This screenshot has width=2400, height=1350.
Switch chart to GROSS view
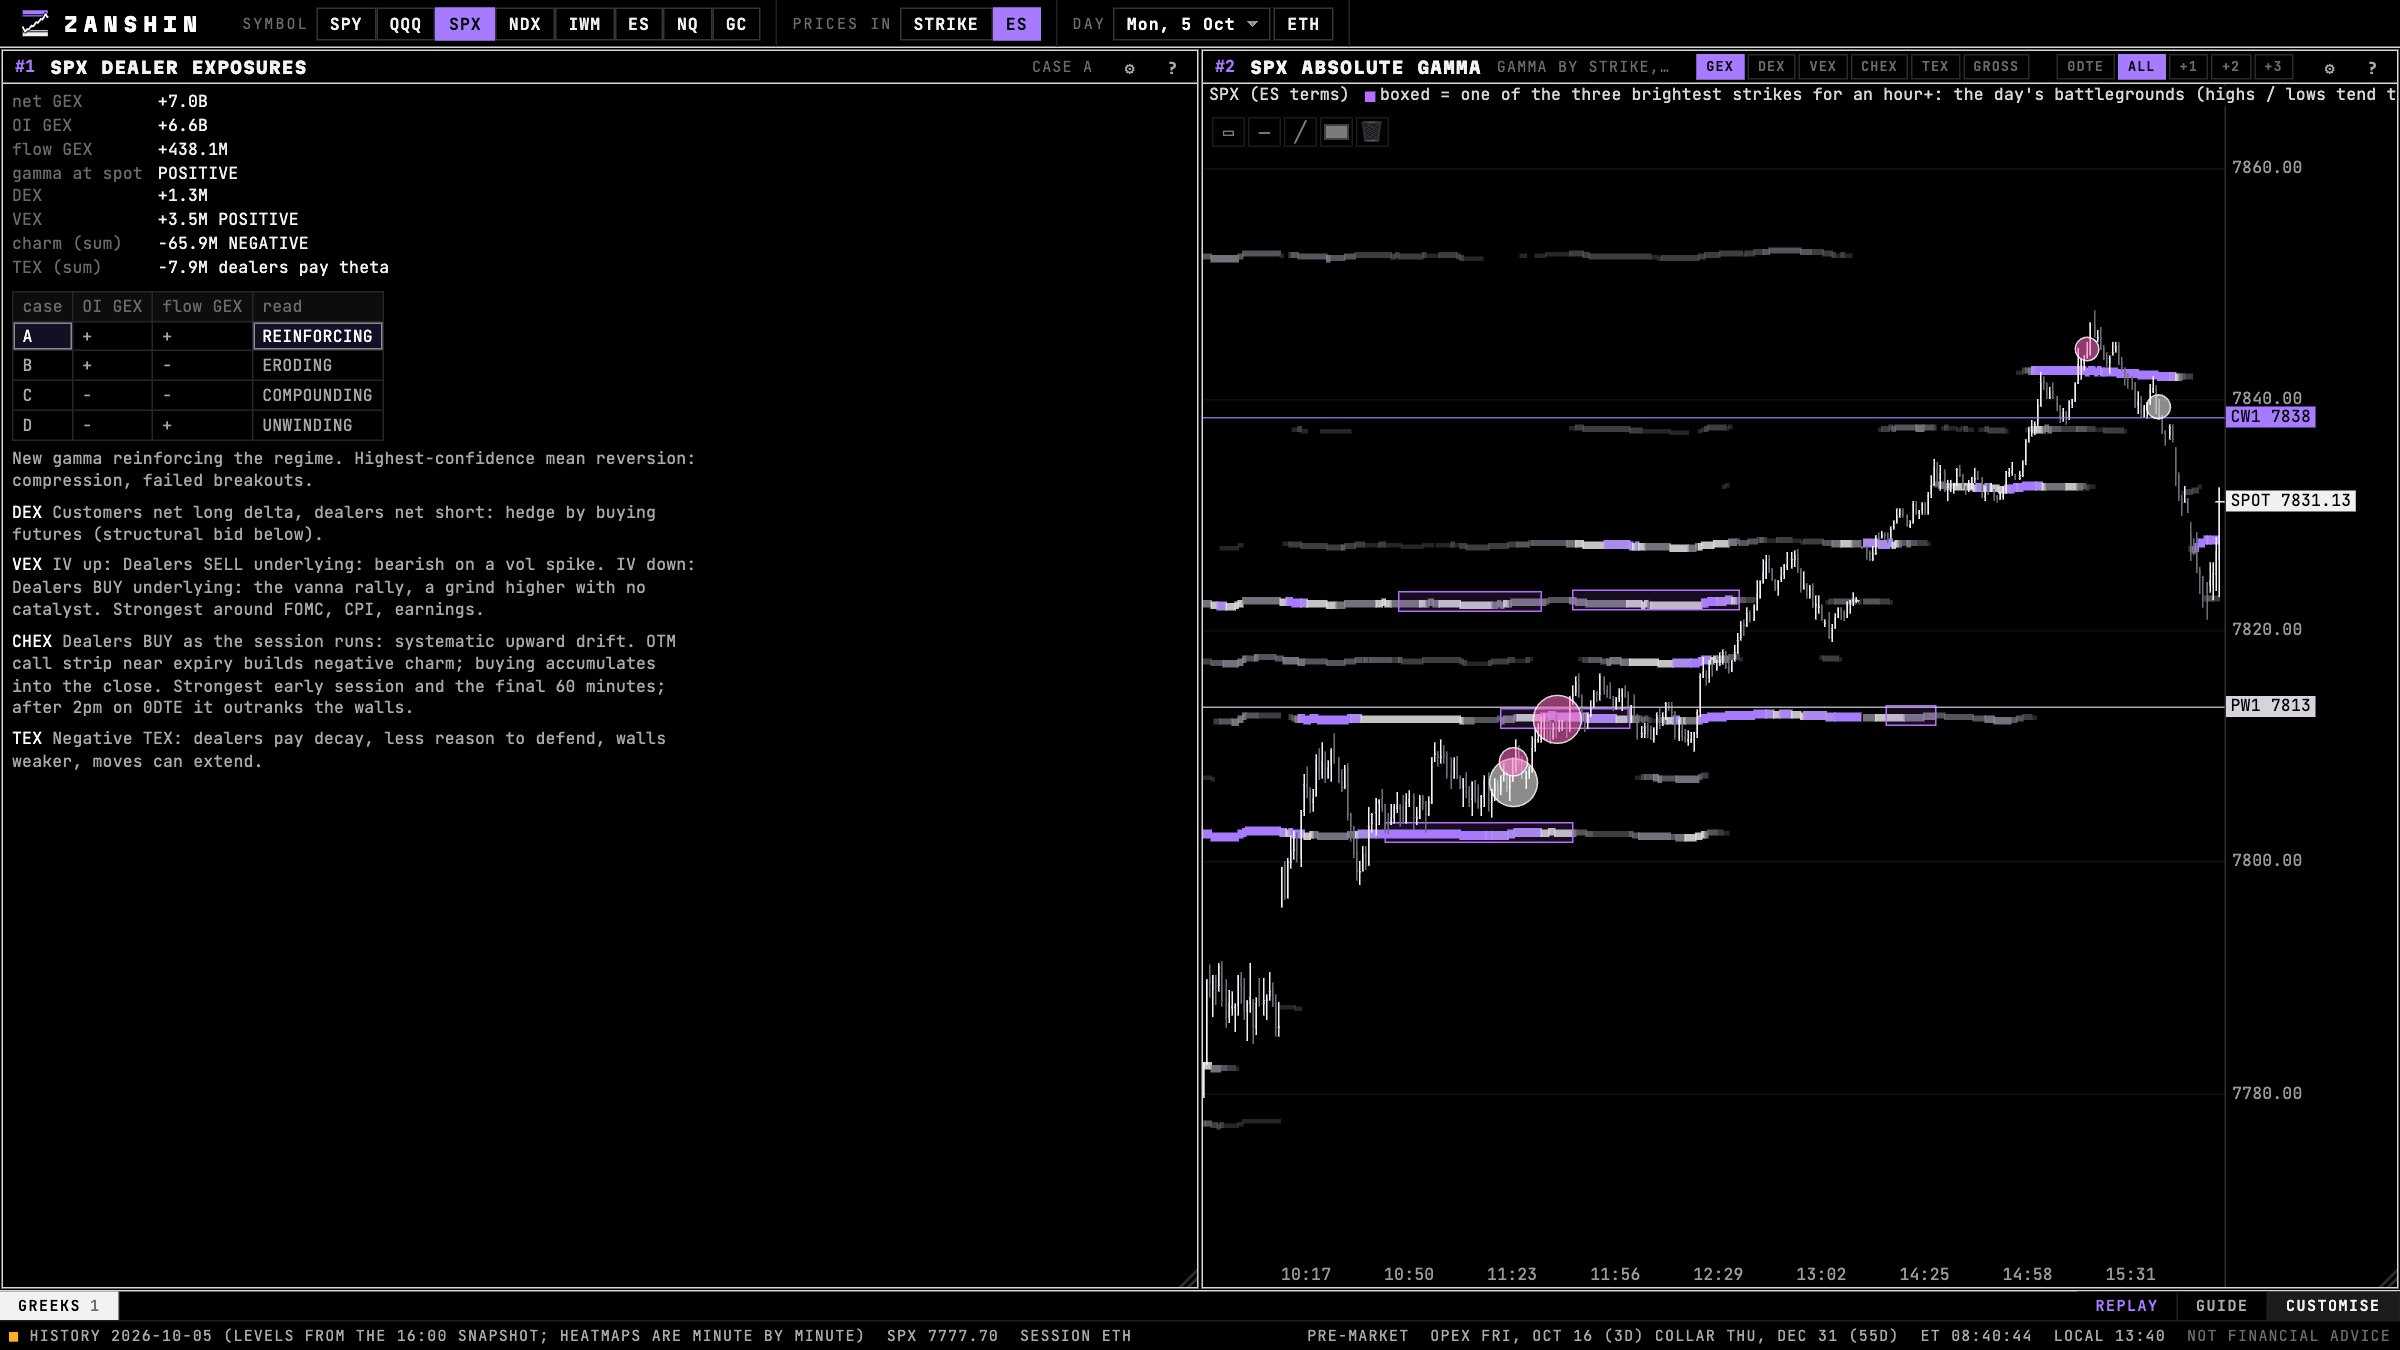(x=1996, y=67)
